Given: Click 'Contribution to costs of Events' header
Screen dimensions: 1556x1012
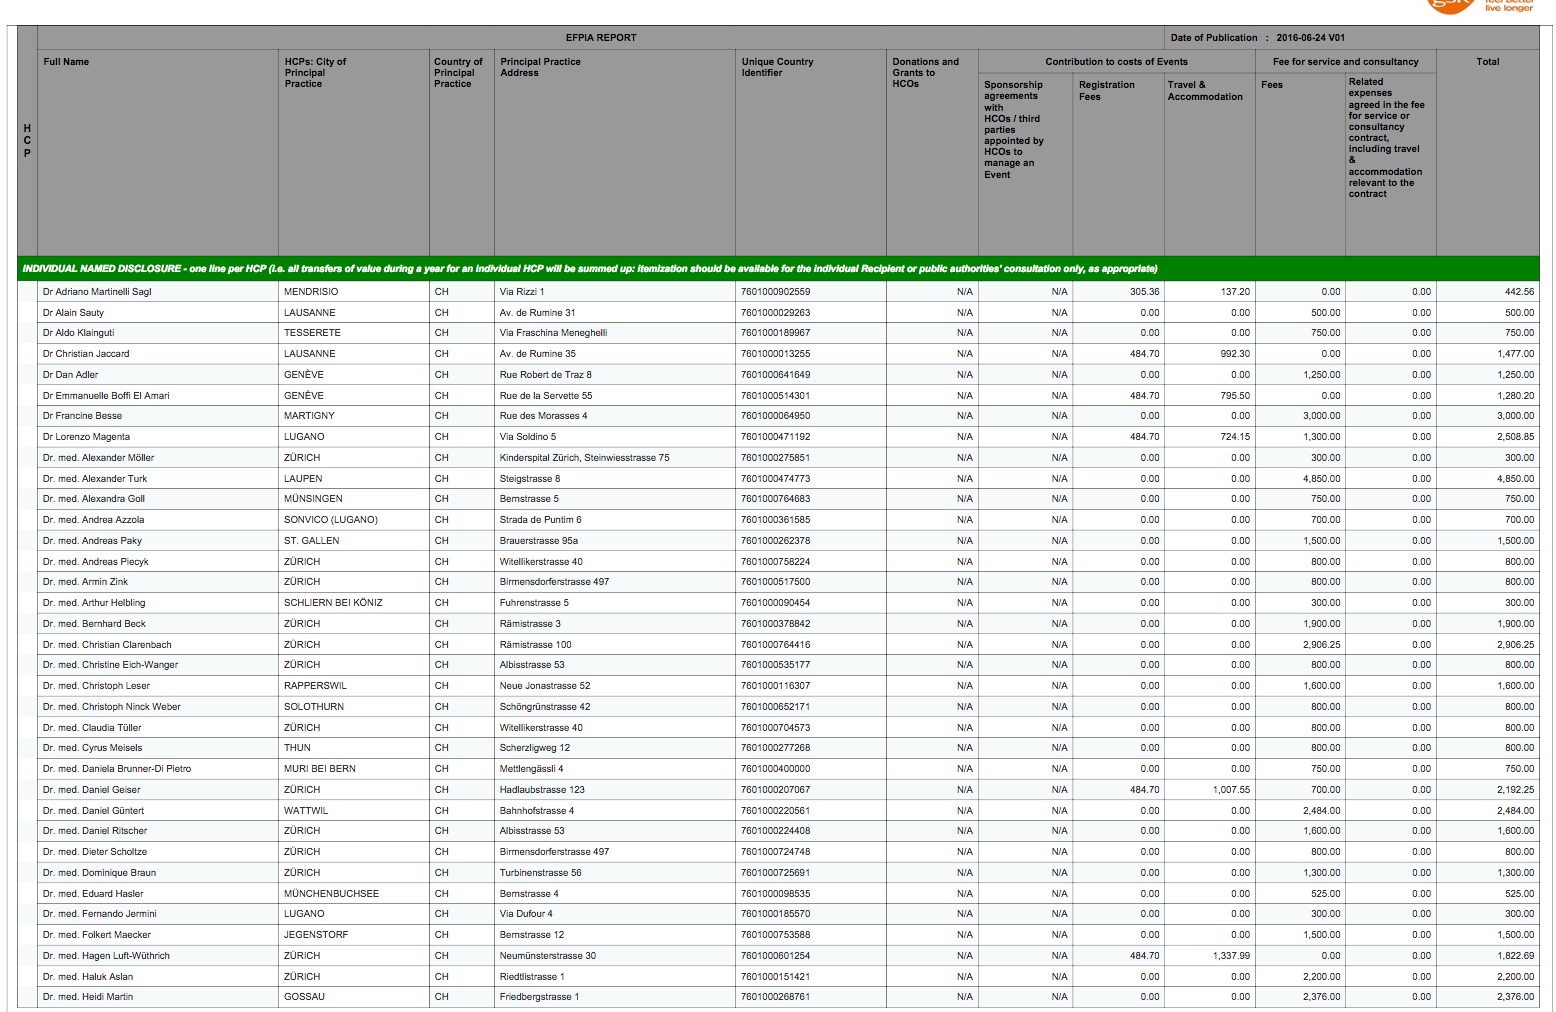Looking at the screenshot, I should [x=1116, y=62].
